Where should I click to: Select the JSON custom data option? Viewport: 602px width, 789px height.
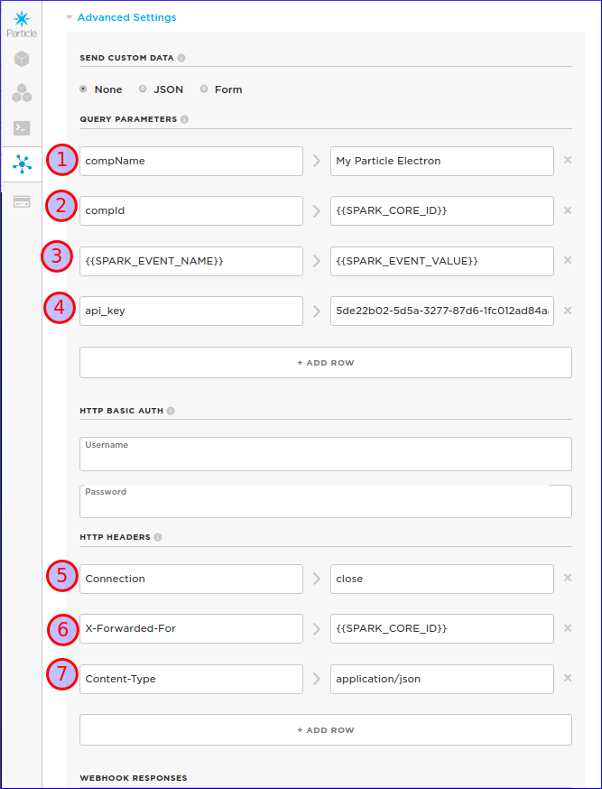pyautogui.click(x=143, y=89)
